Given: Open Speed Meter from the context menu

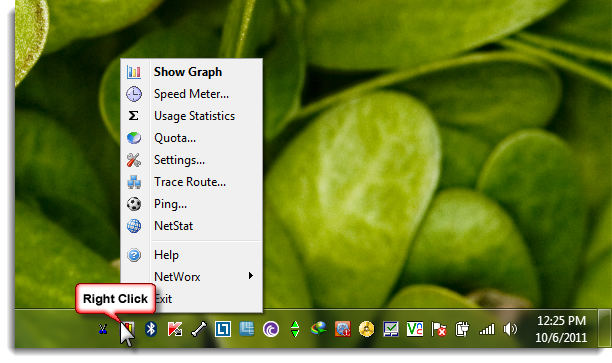Looking at the screenshot, I should click(x=191, y=94).
